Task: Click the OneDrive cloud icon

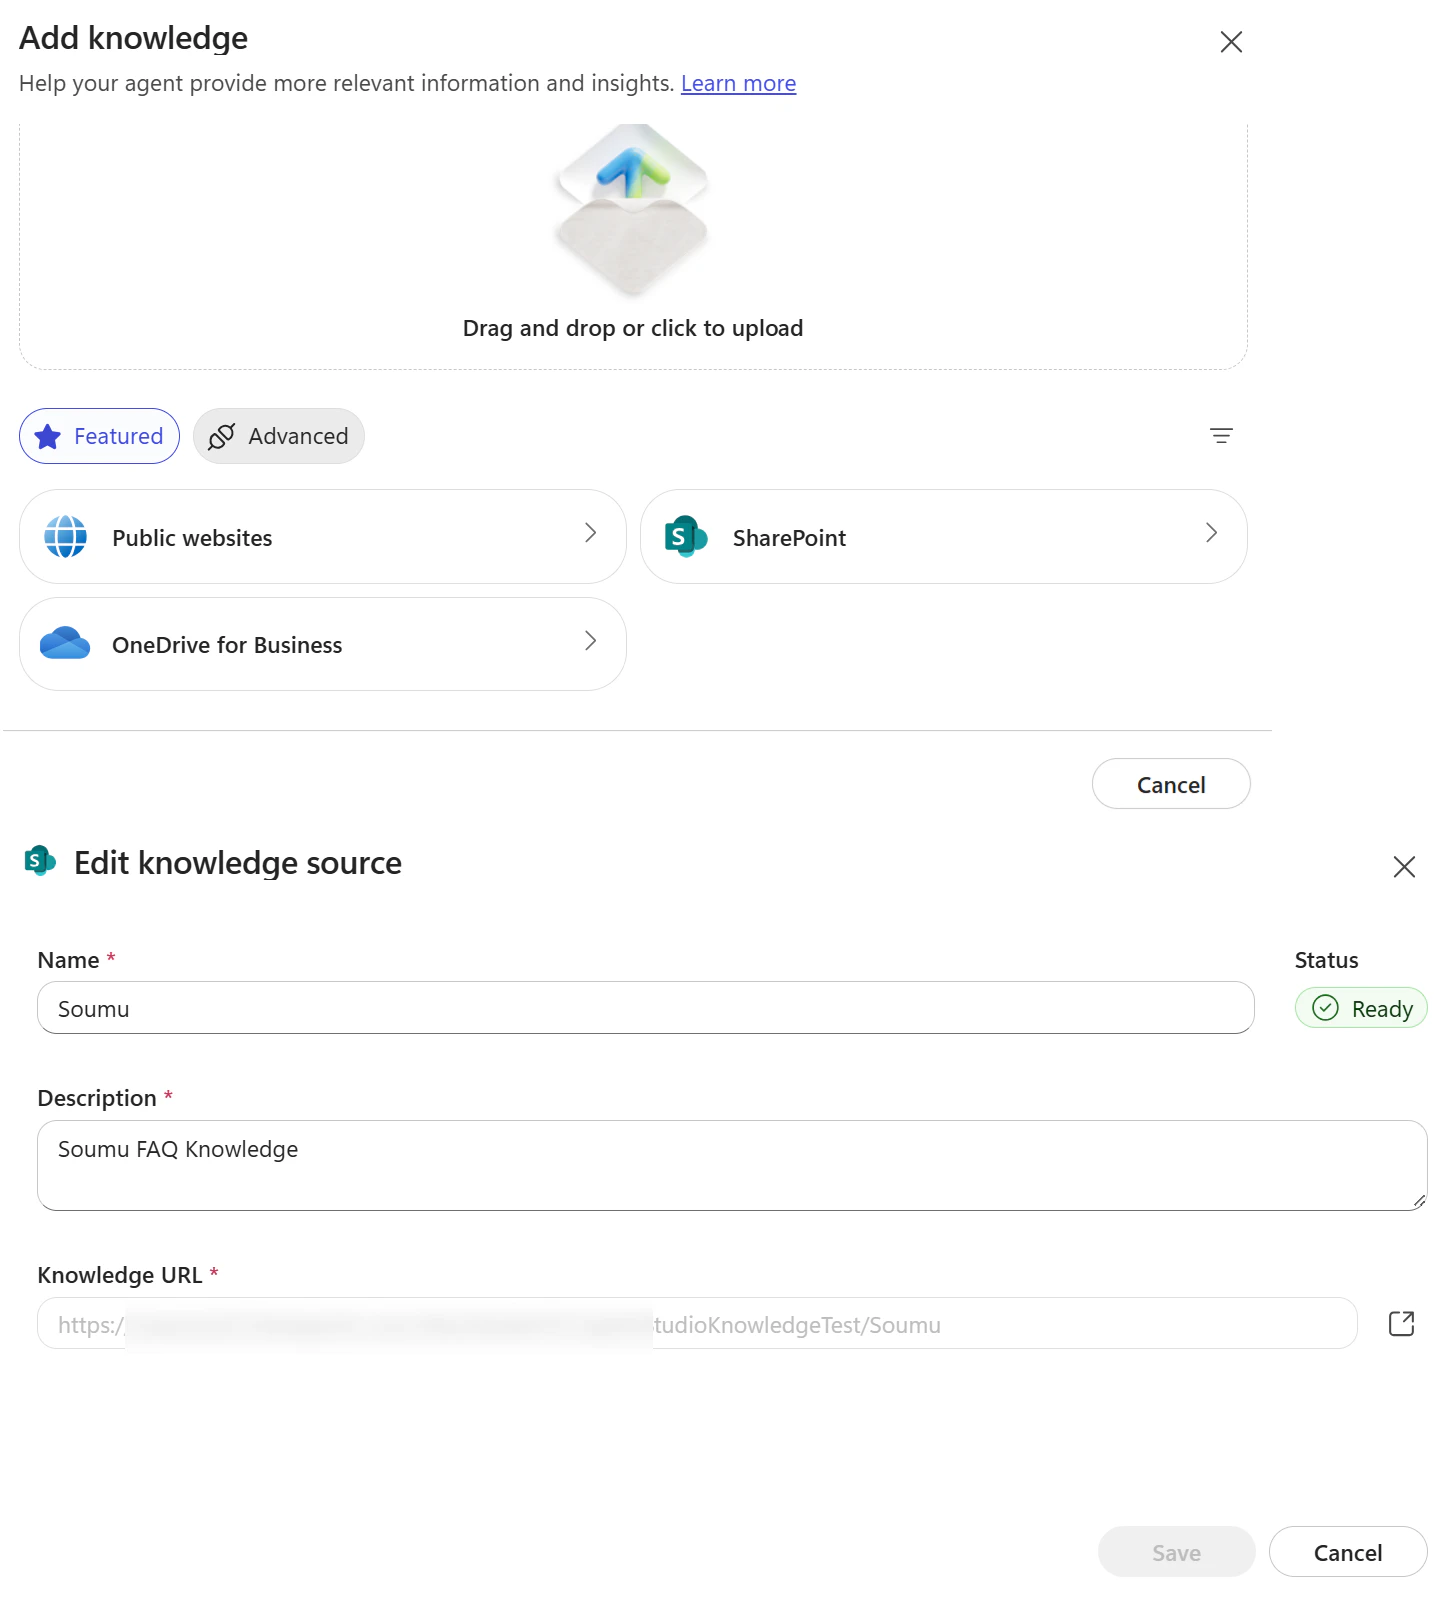Action: click(x=65, y=643)
